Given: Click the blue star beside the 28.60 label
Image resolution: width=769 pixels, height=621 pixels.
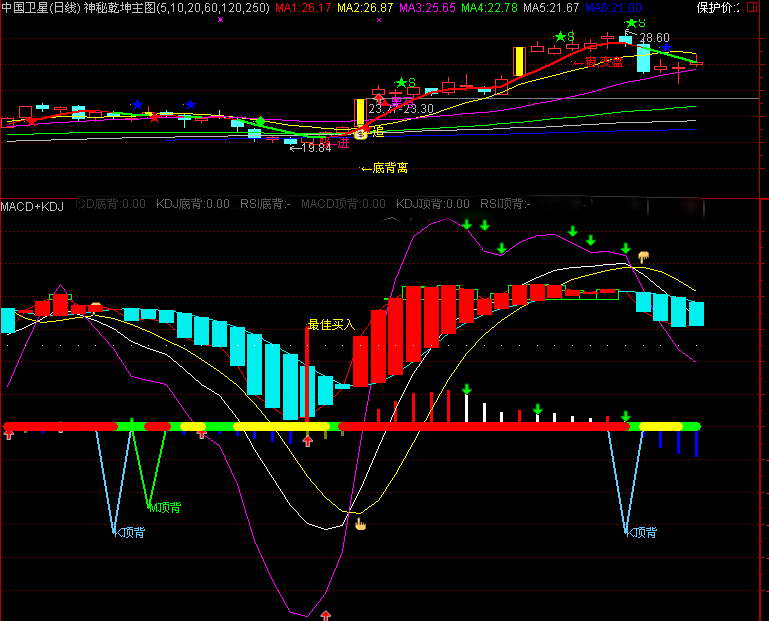Looking at the screenshot, I should [x=666, y=48].
